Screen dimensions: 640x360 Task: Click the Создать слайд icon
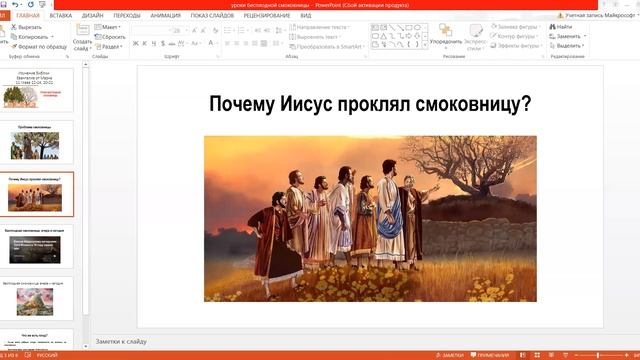point(82,30)
